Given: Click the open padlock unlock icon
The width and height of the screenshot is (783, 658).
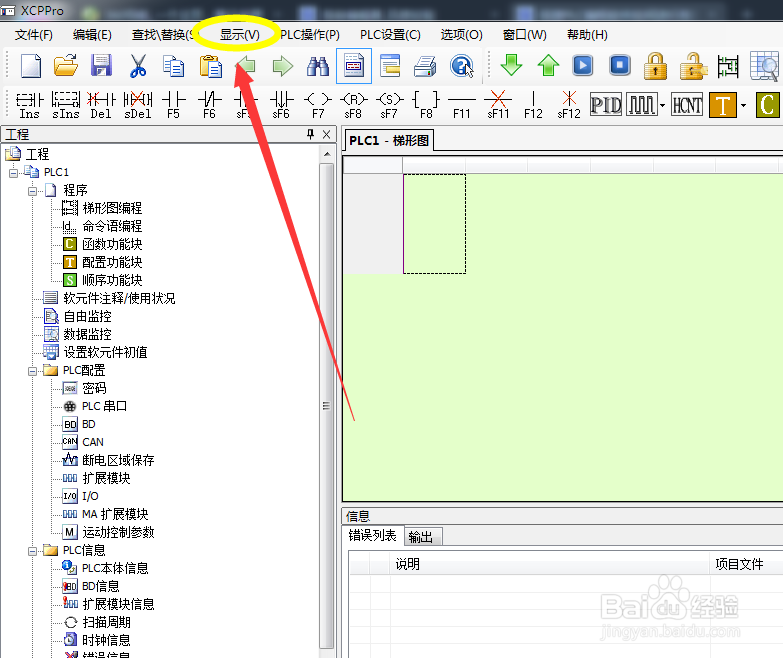Looking at the screenshot, I should pyautogui.click(x=693, y=66).
